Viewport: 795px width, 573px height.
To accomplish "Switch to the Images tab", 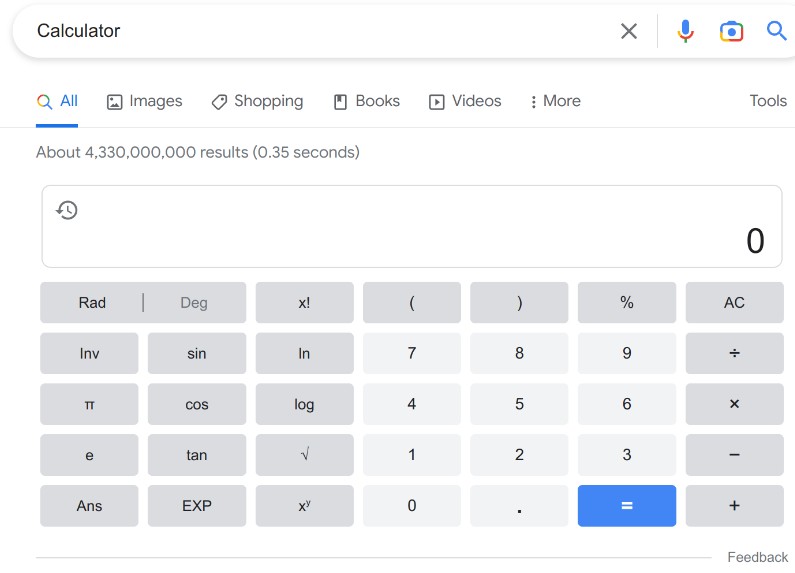I will click(144, 101).
